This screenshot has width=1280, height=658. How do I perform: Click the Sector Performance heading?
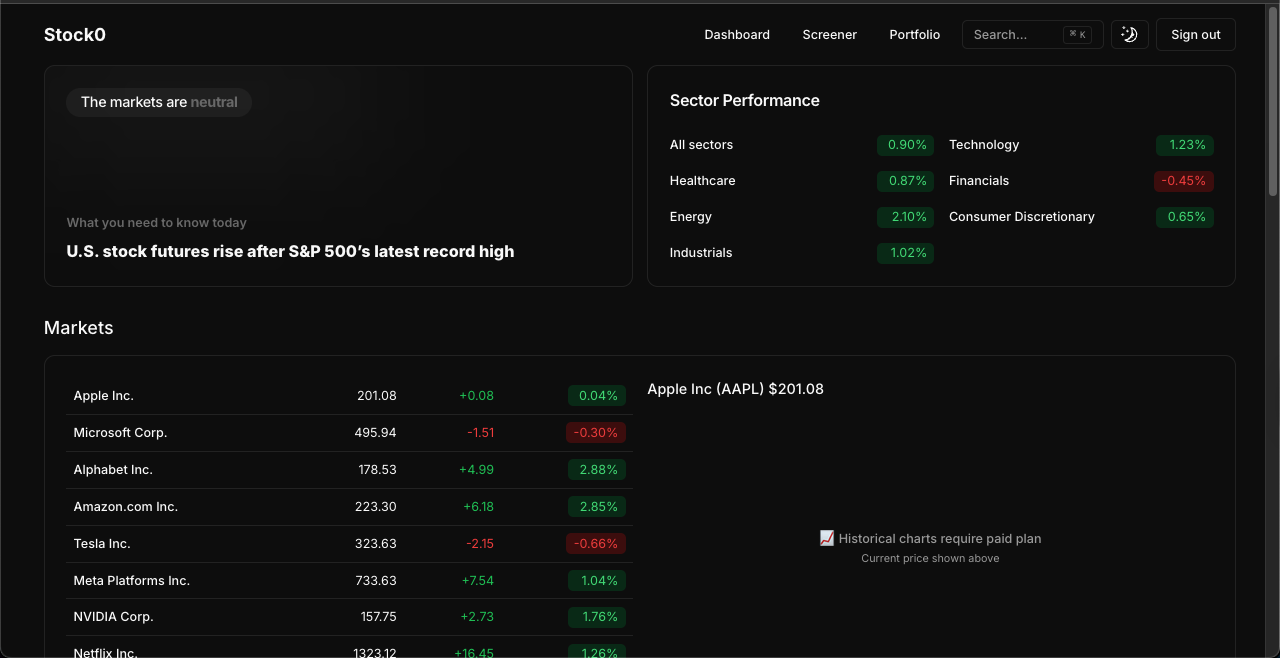point(744,100)
